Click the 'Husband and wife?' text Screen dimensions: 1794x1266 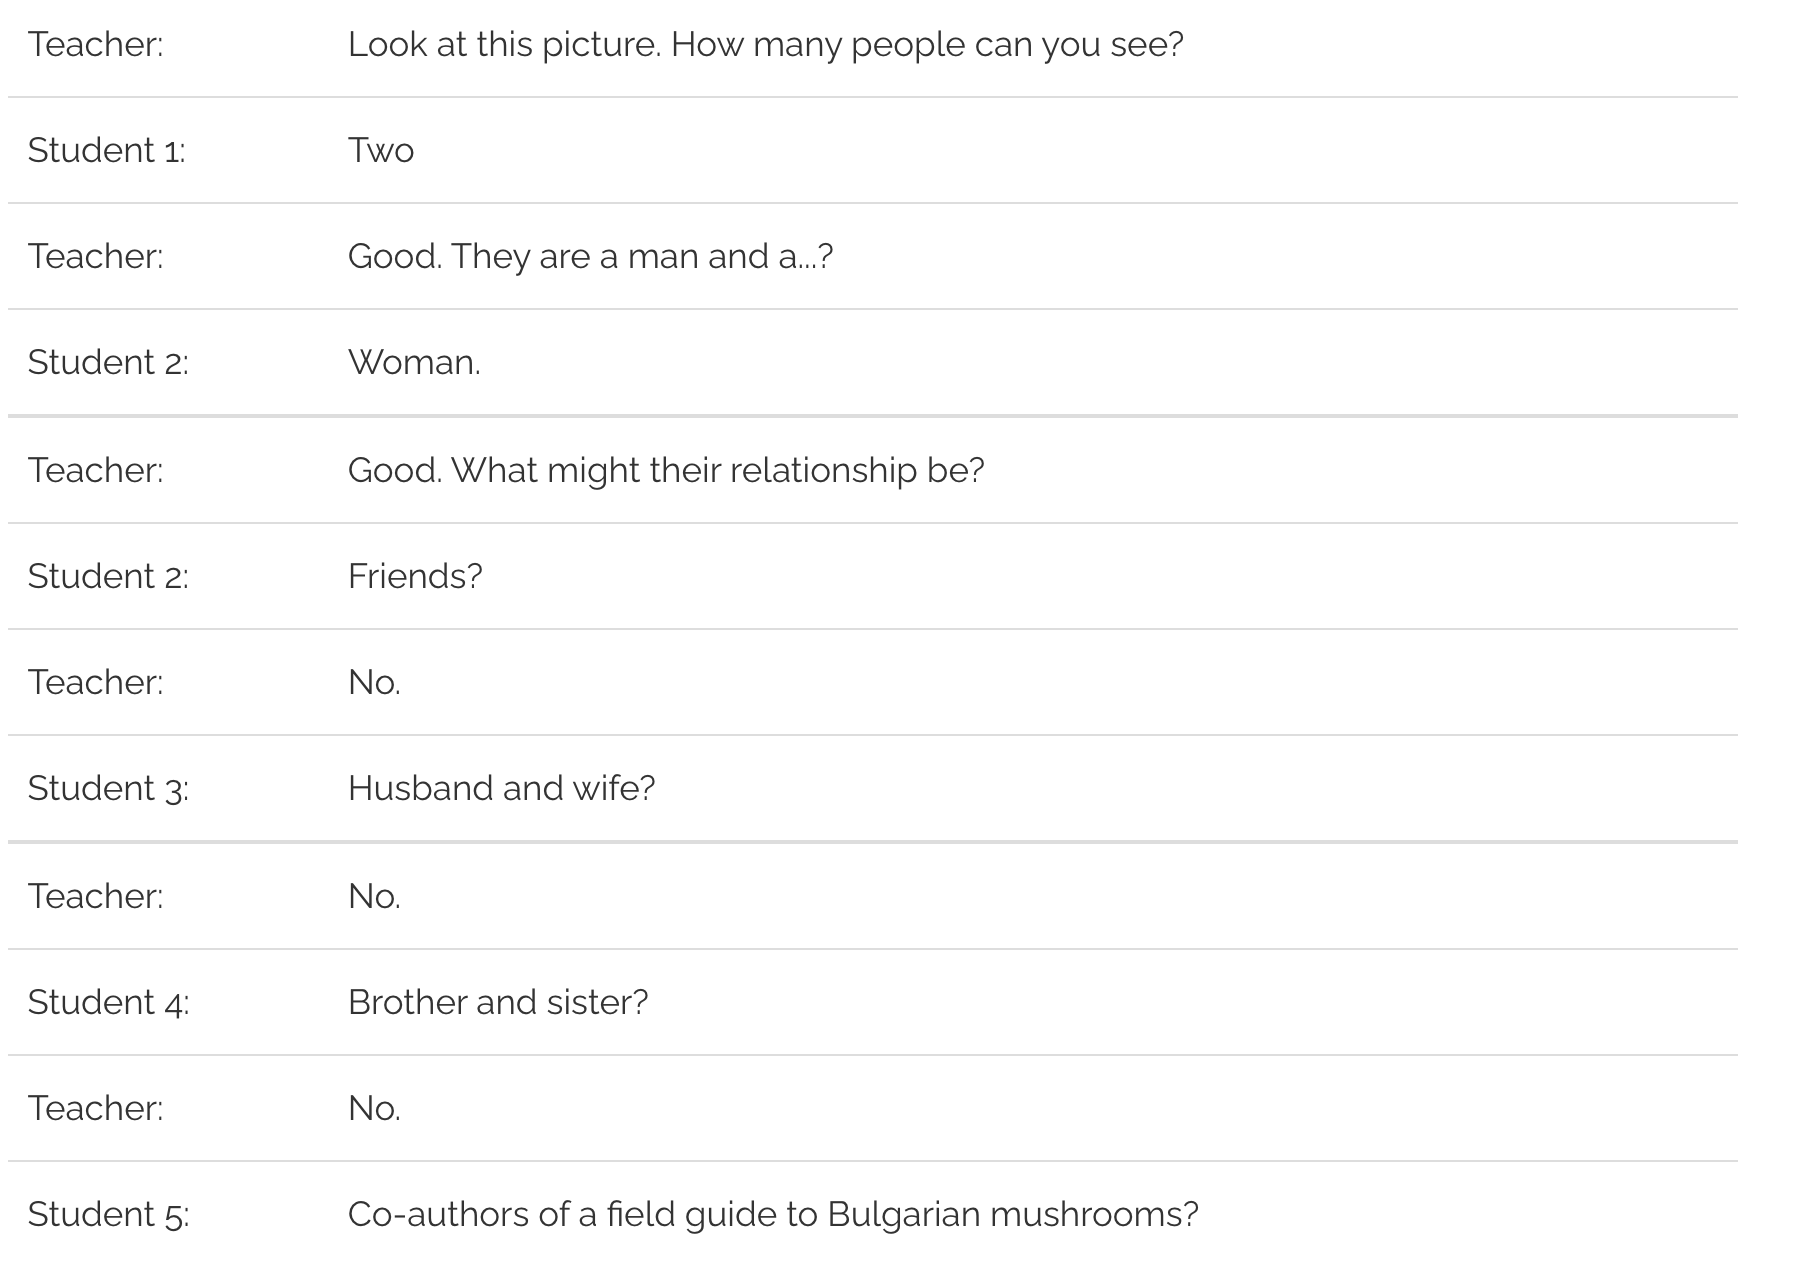501,788
